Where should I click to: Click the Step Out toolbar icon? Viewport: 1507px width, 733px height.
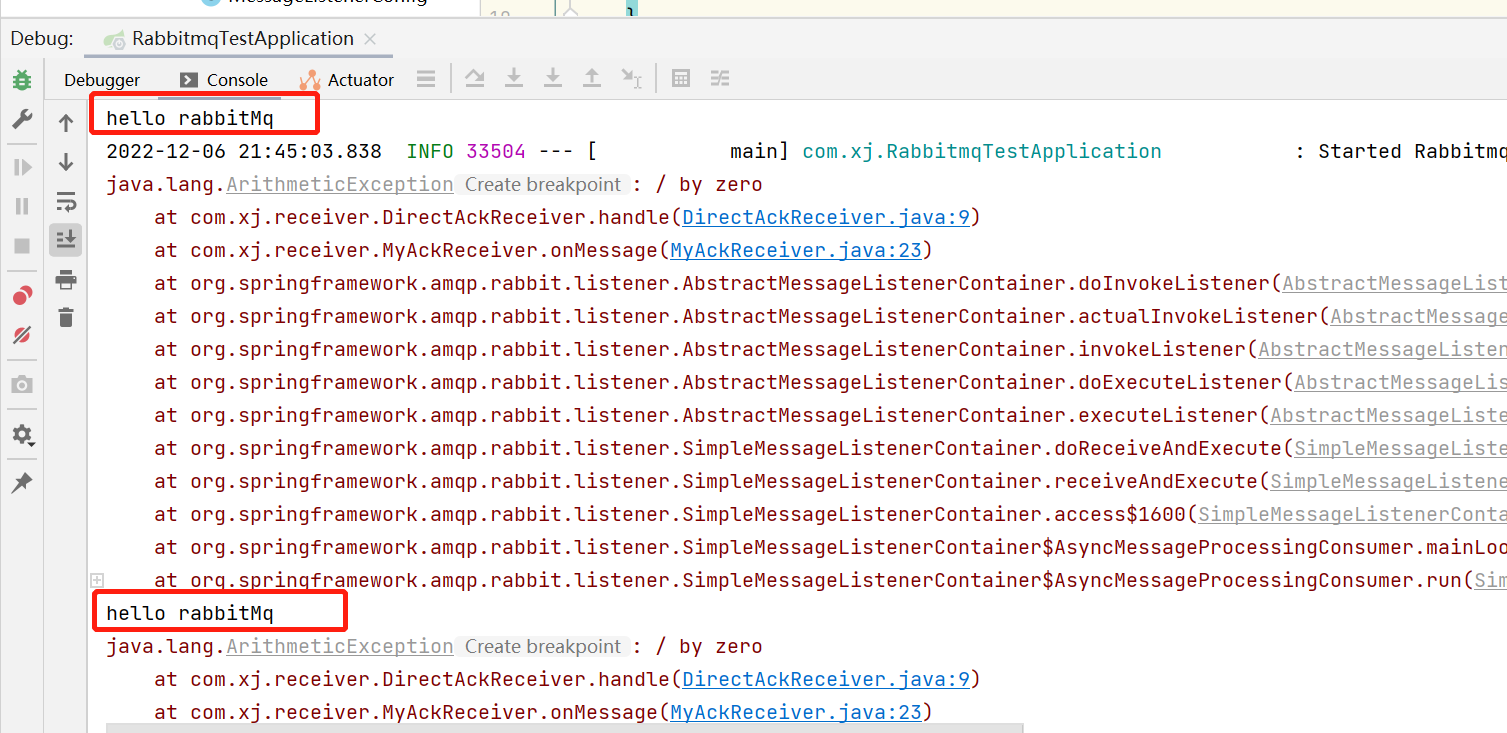coord(592,79)
